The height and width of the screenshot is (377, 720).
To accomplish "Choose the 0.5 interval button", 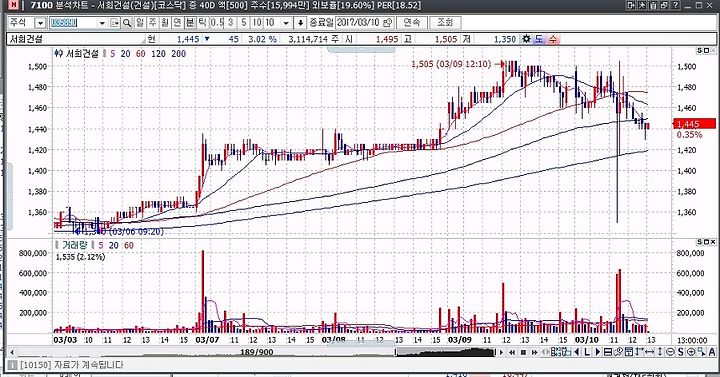I will pyautogui.click(x=218, y=23).
